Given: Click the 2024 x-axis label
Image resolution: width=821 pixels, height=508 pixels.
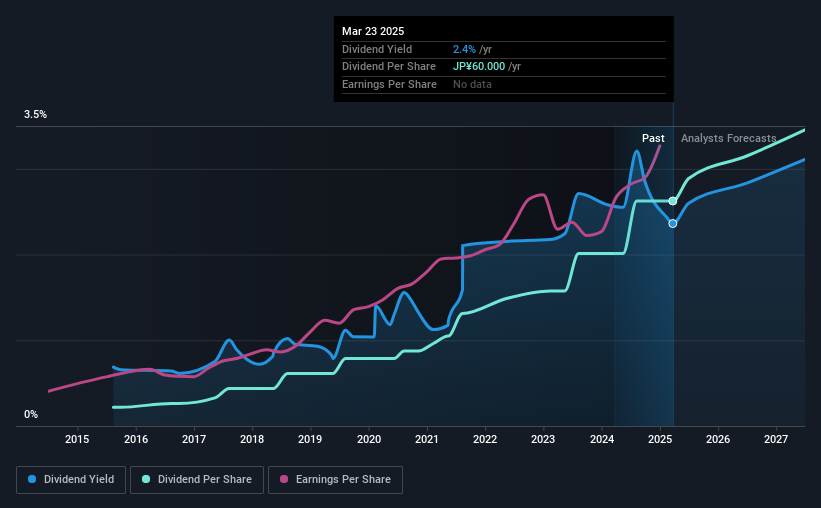Looking at the screenshot, I should pyautogui.click(x=602, y=439).
